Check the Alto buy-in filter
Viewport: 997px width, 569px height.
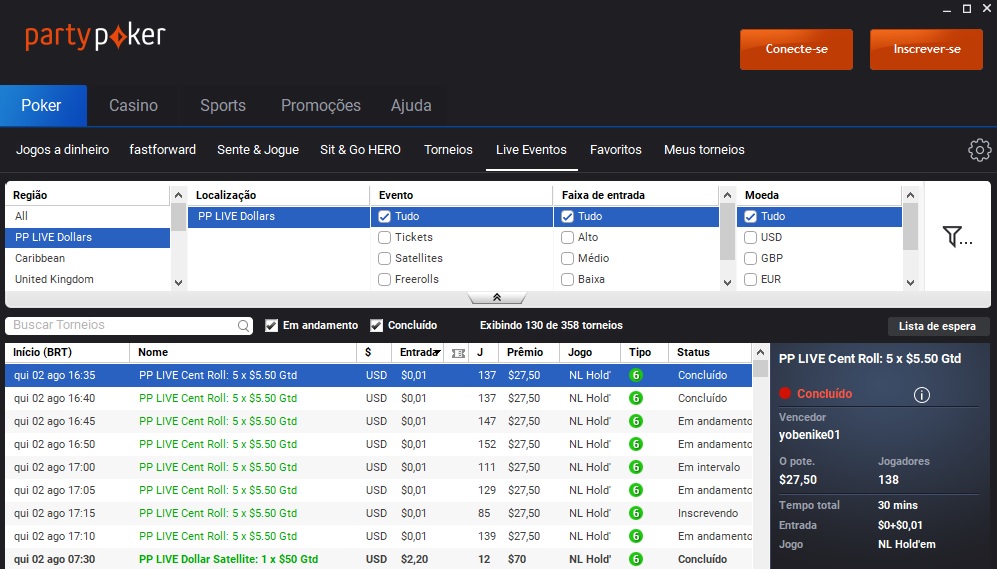[567, 237]
